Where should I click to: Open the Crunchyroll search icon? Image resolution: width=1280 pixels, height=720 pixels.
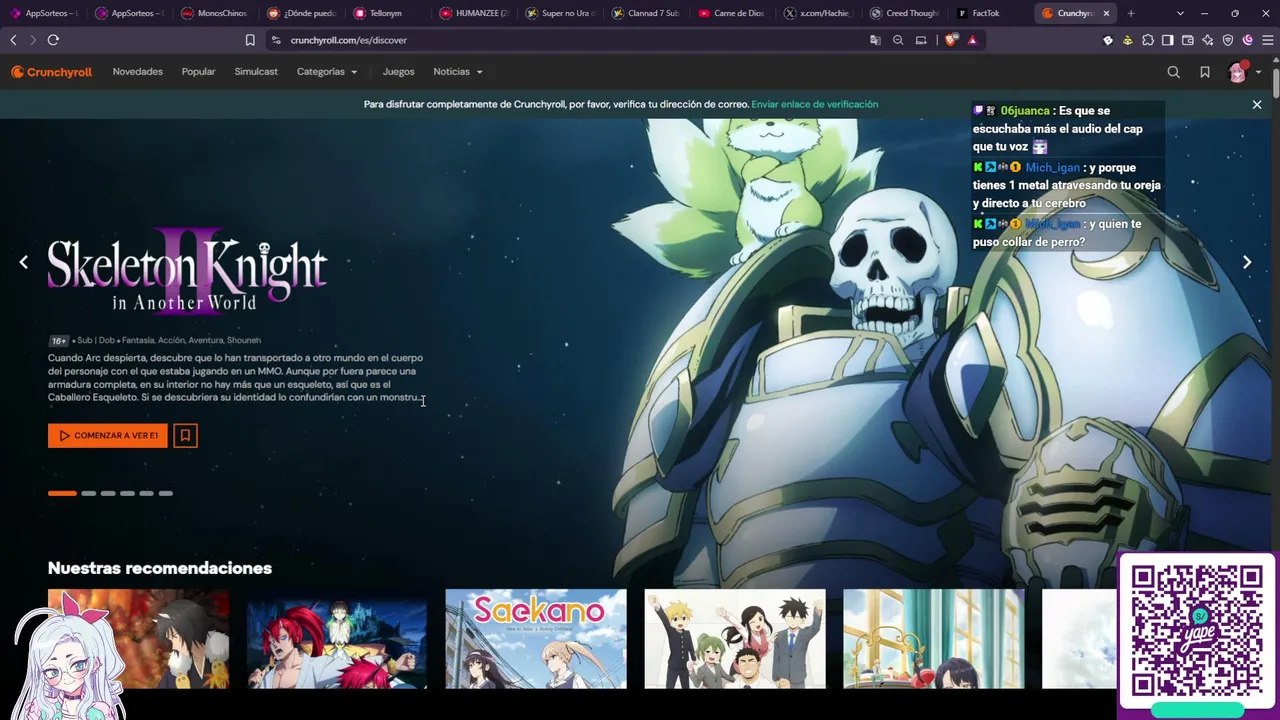pos(1174,72)
